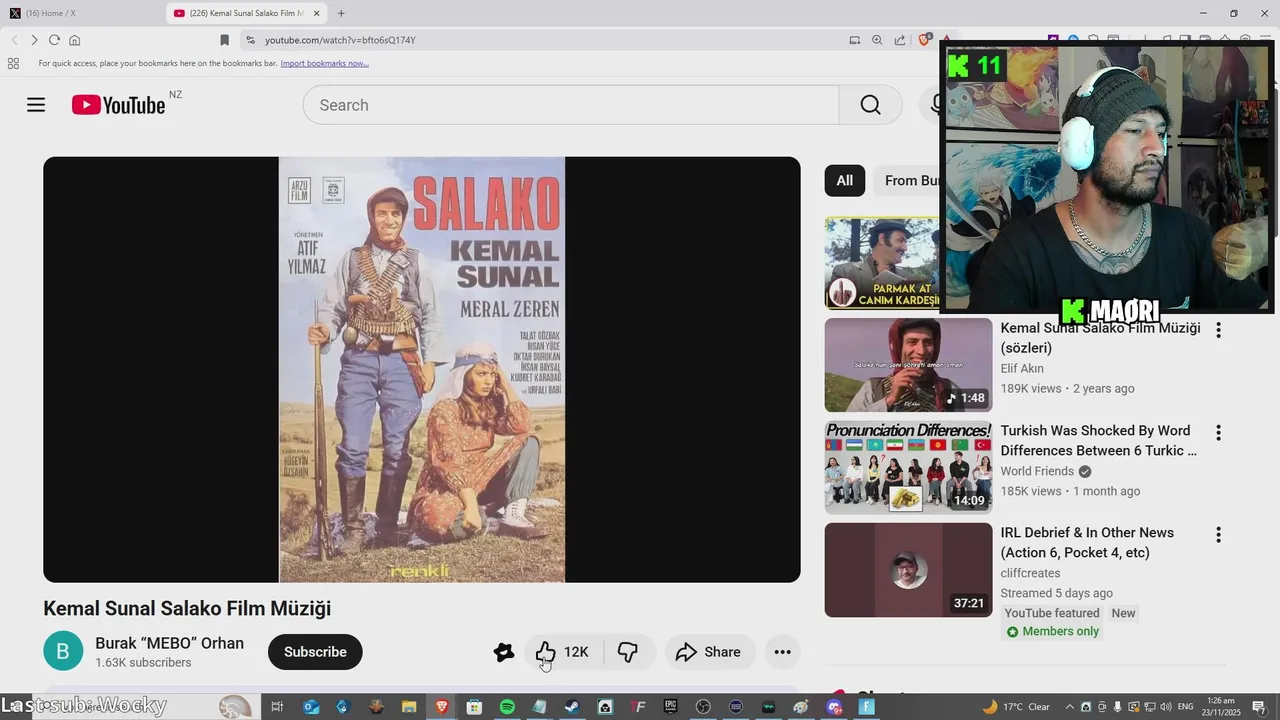This screenshot has width=1280, height=720.
Task: Open options for IRL Debrief video
Action: click(x=1218, y=535)
